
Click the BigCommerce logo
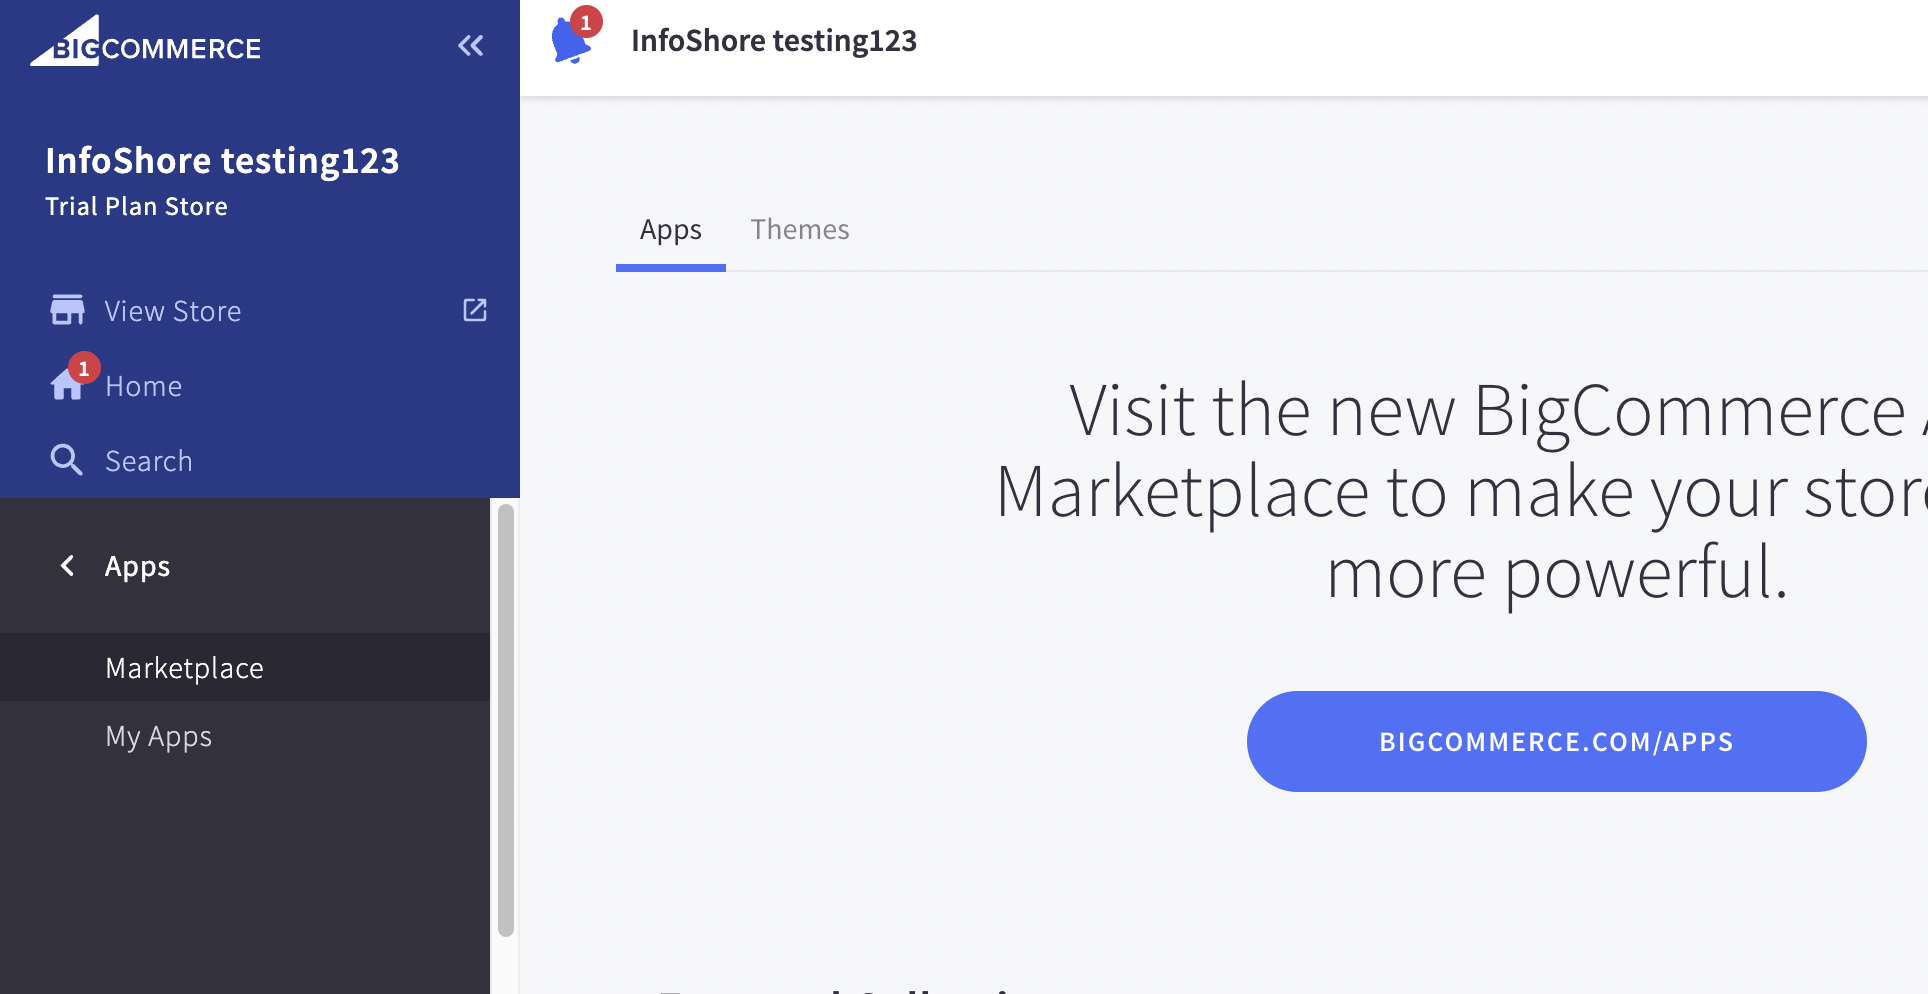click(x=146, y=44)
